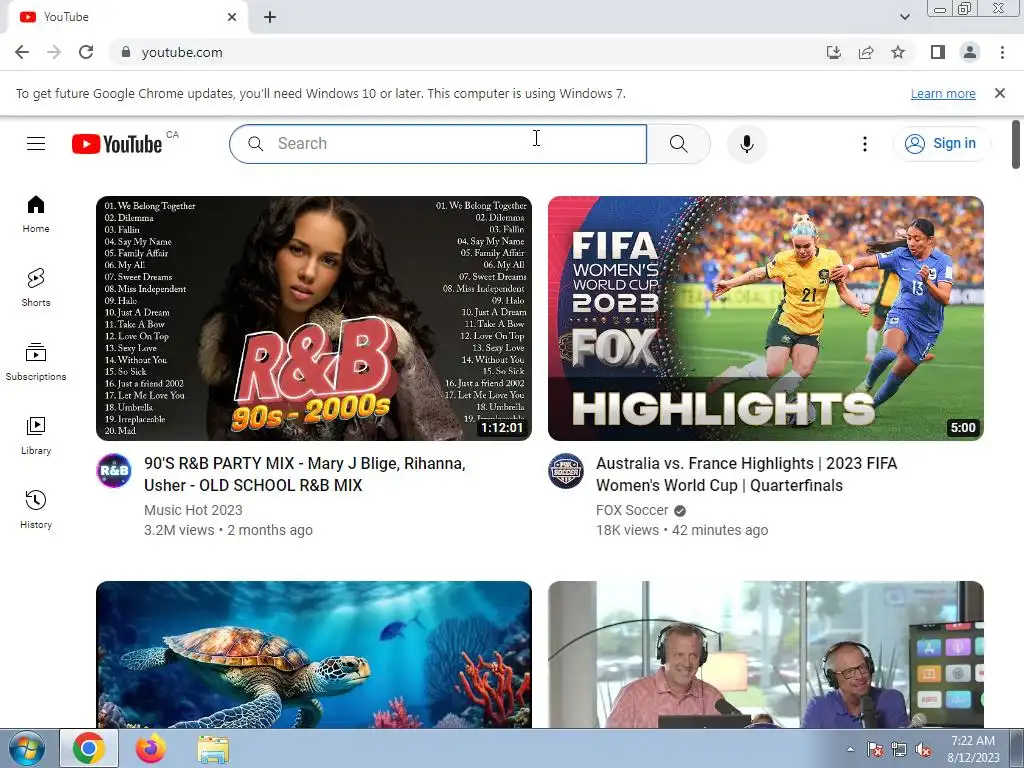Image resolution: width=1024 pixels, height=768 pixels.
Task: Click into the Search input field
Action: point(438,144)
